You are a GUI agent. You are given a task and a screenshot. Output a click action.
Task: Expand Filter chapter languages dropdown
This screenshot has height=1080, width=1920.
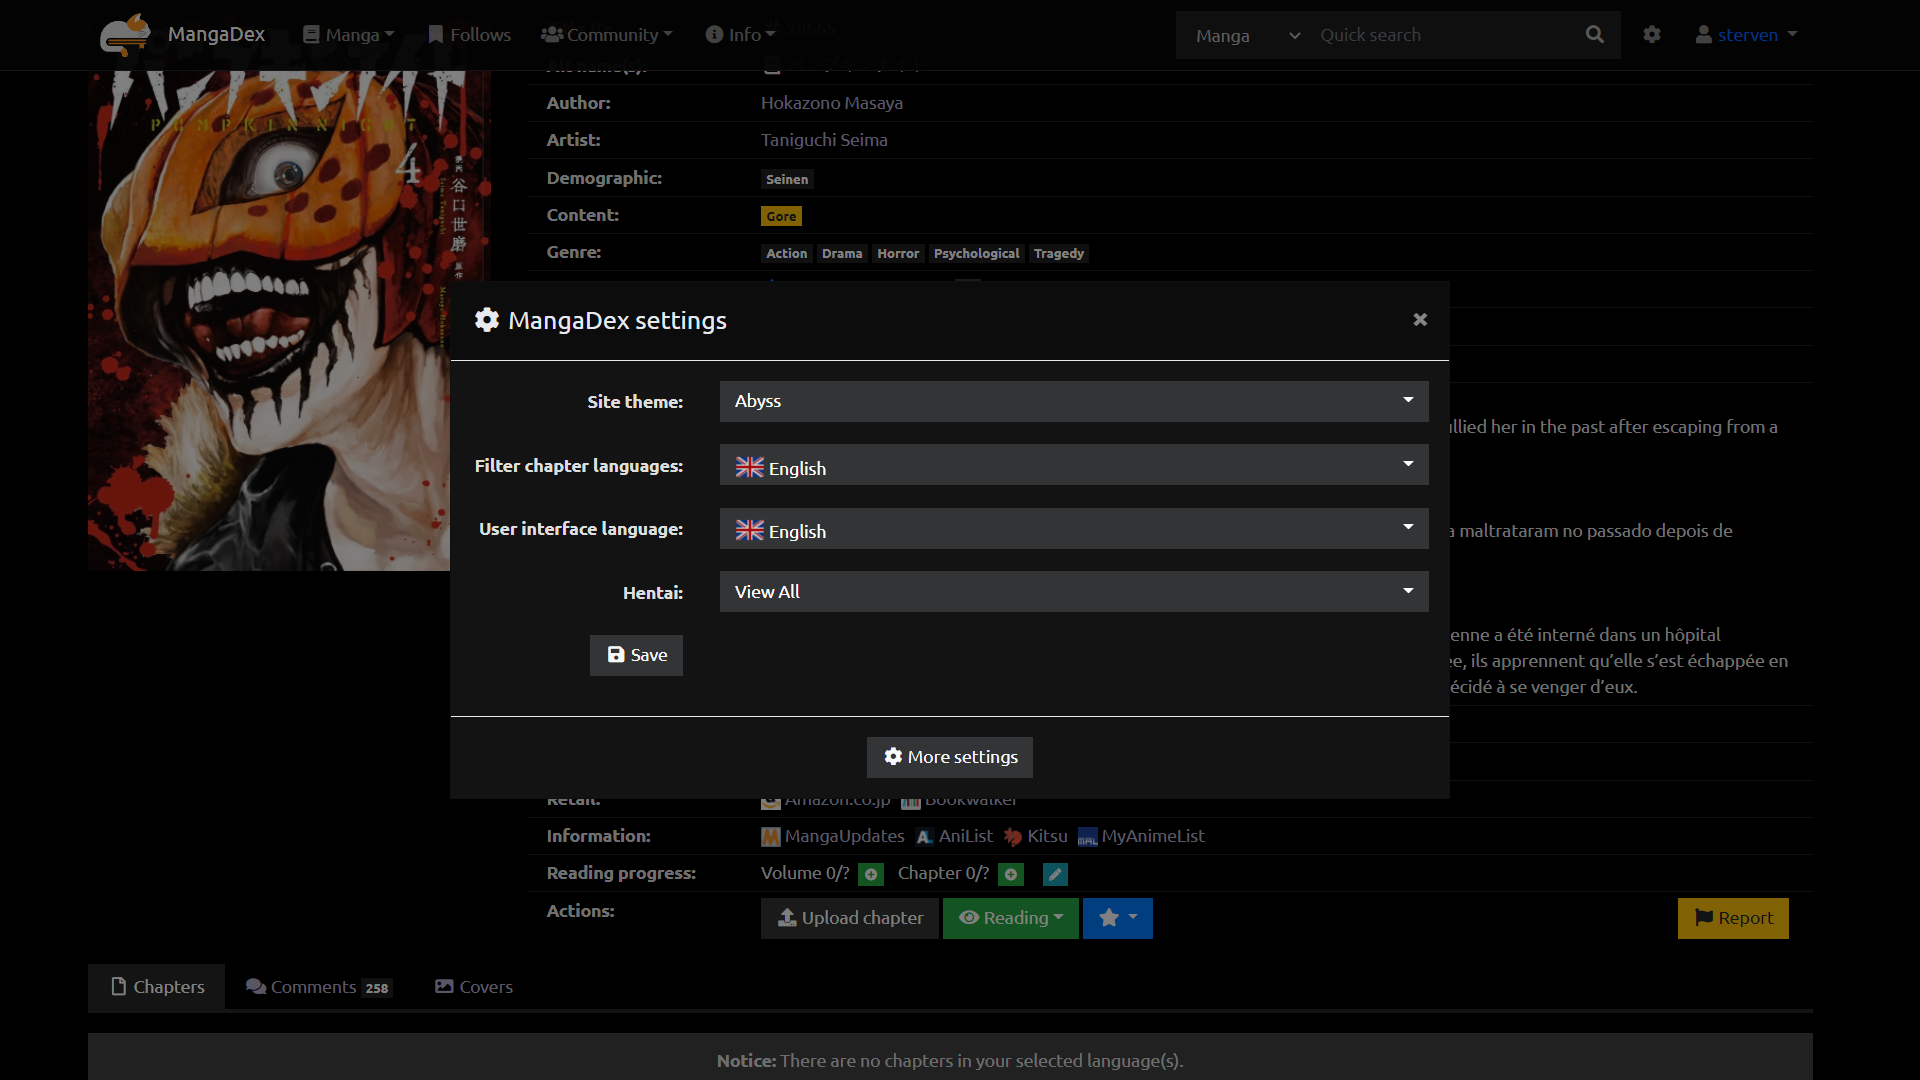tap(1073, 465)
